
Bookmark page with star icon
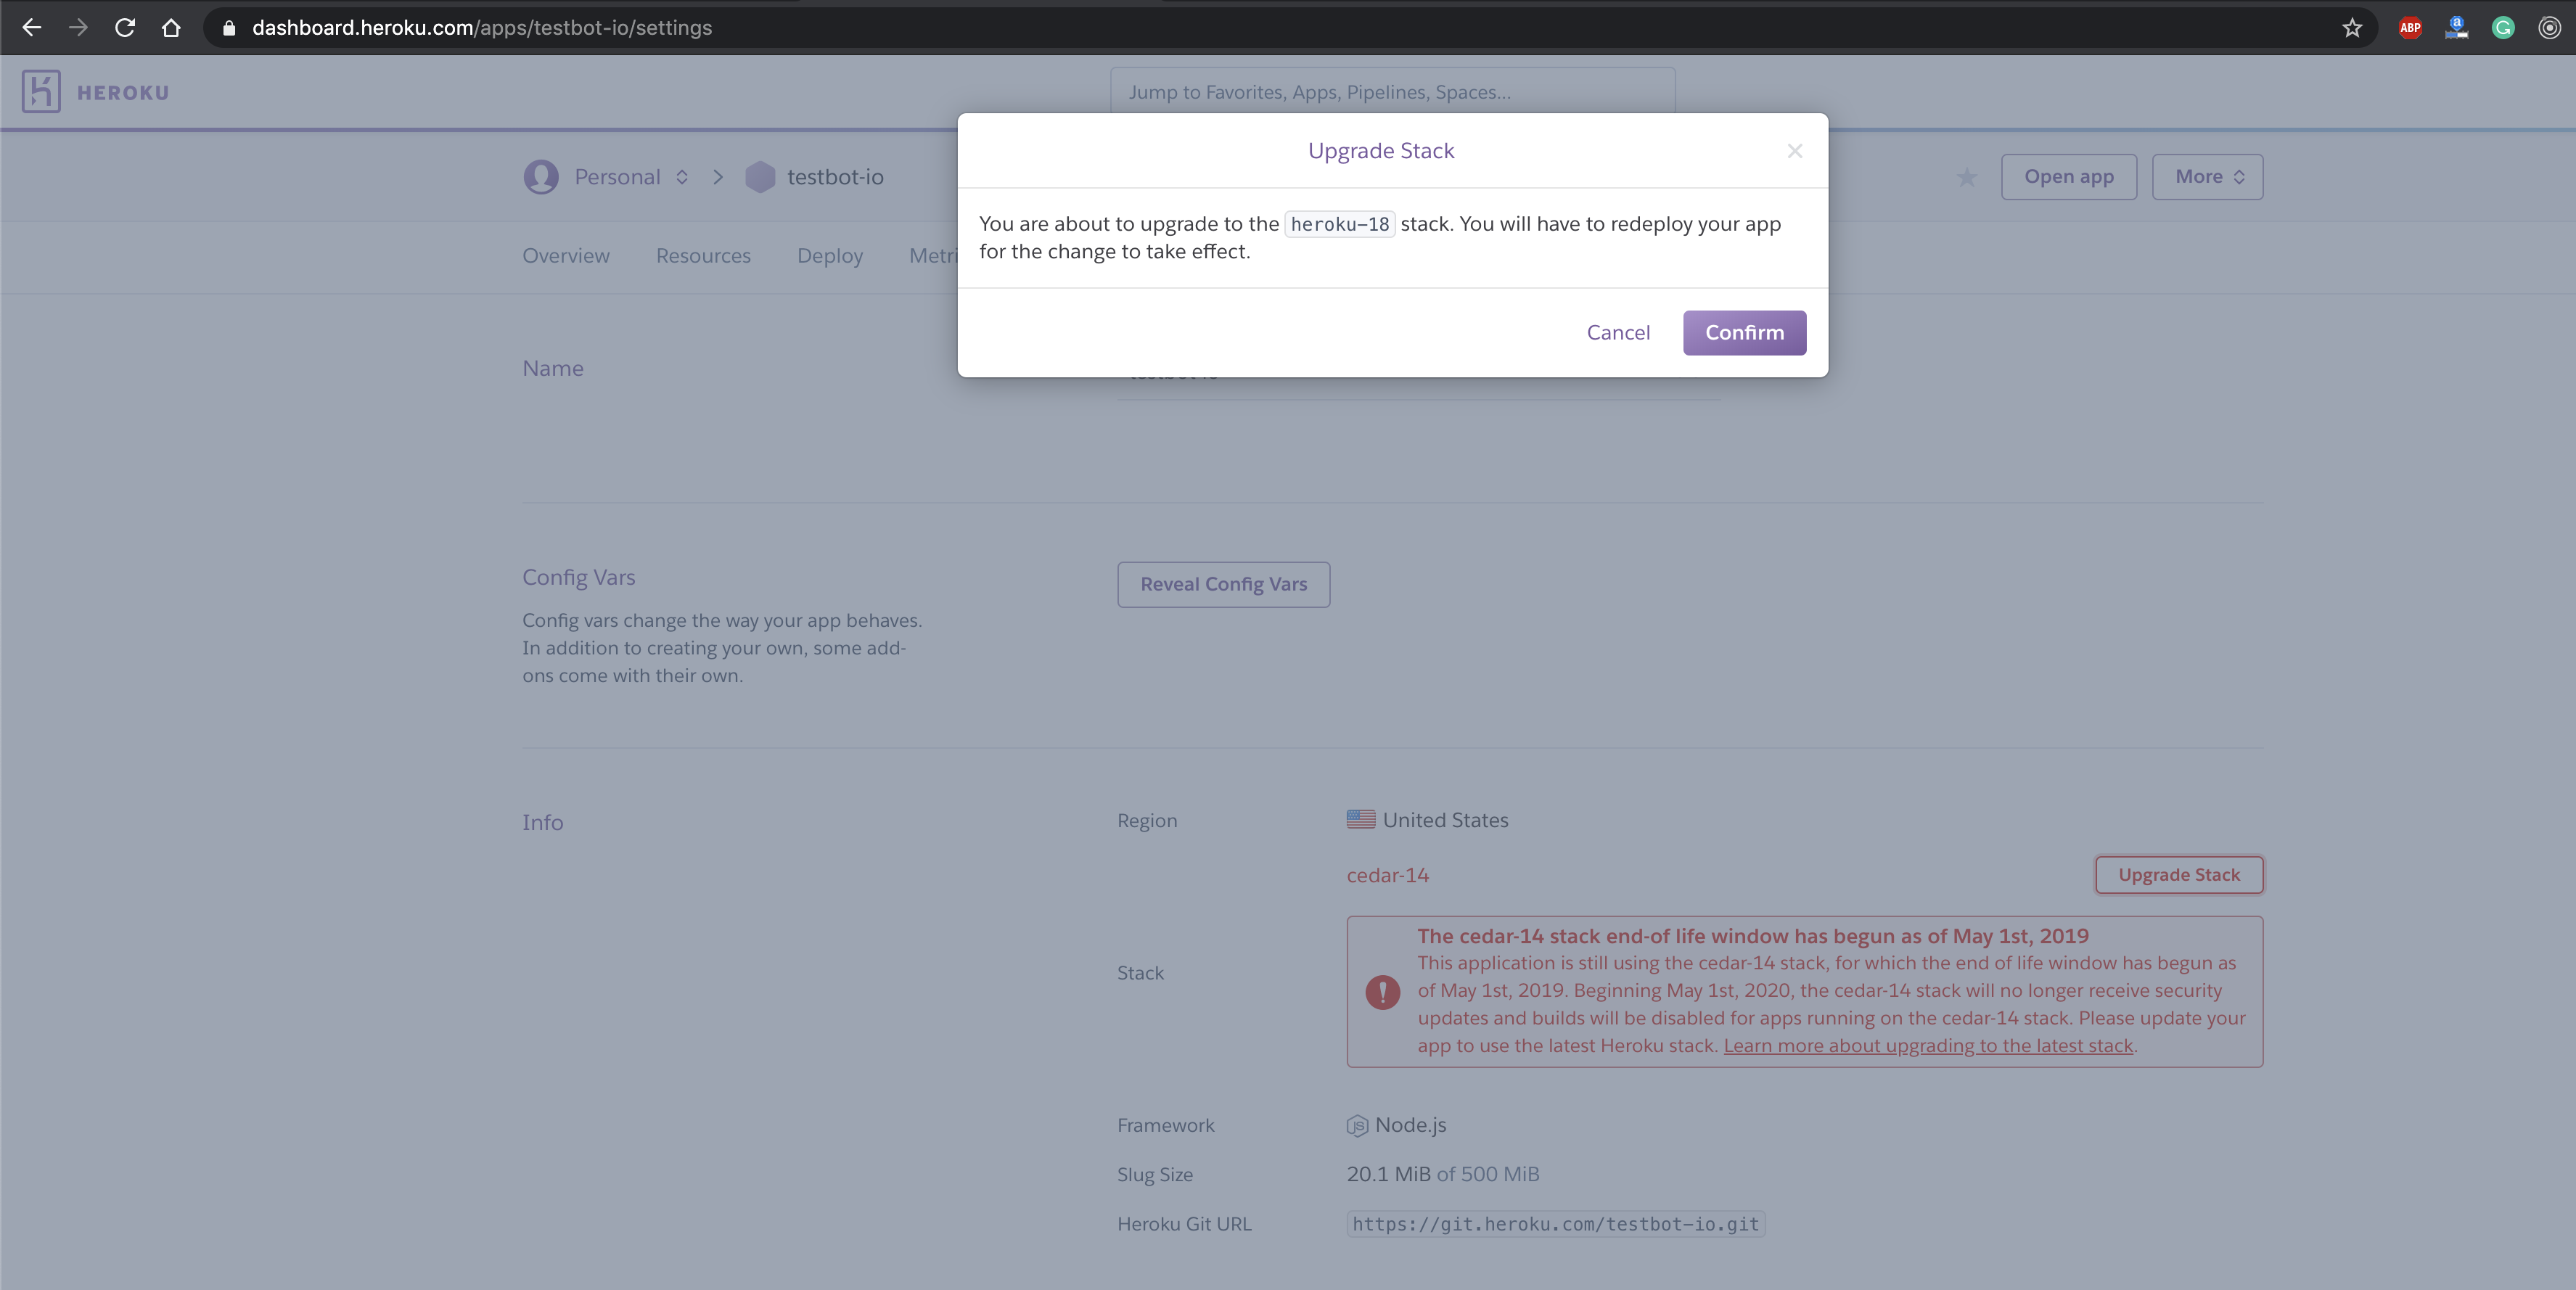point(2352,28)
